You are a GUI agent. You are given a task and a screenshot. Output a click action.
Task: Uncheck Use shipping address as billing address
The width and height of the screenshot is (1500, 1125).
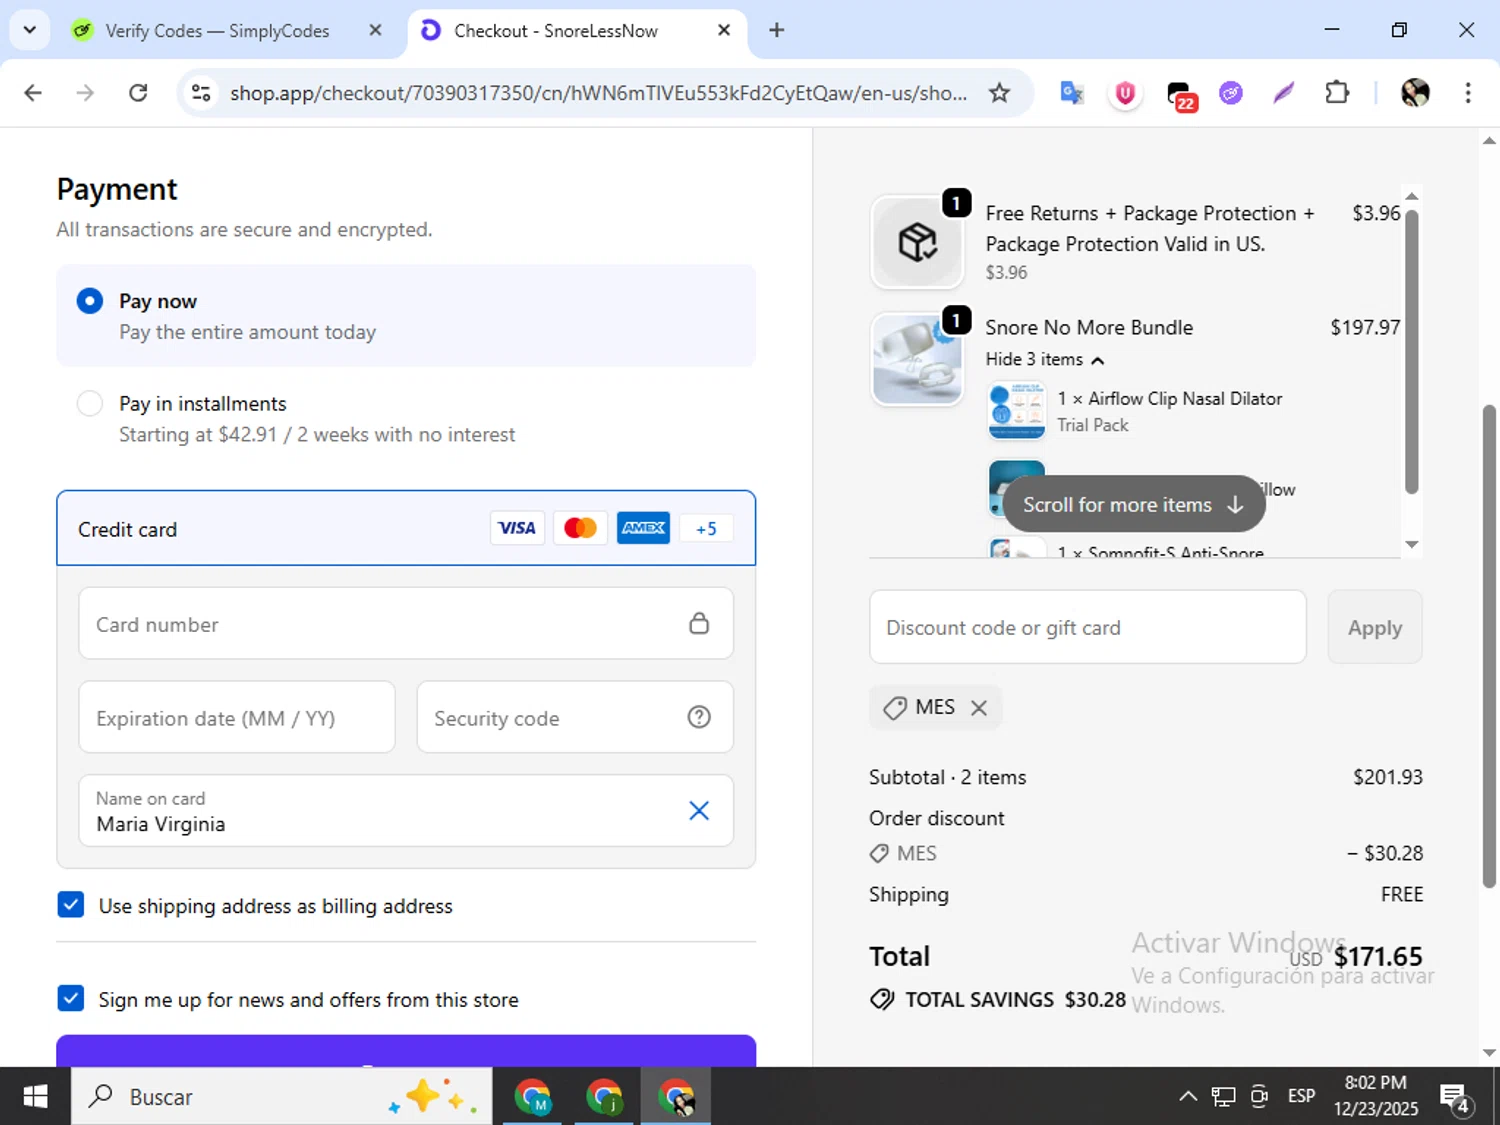tap(71, 905)
